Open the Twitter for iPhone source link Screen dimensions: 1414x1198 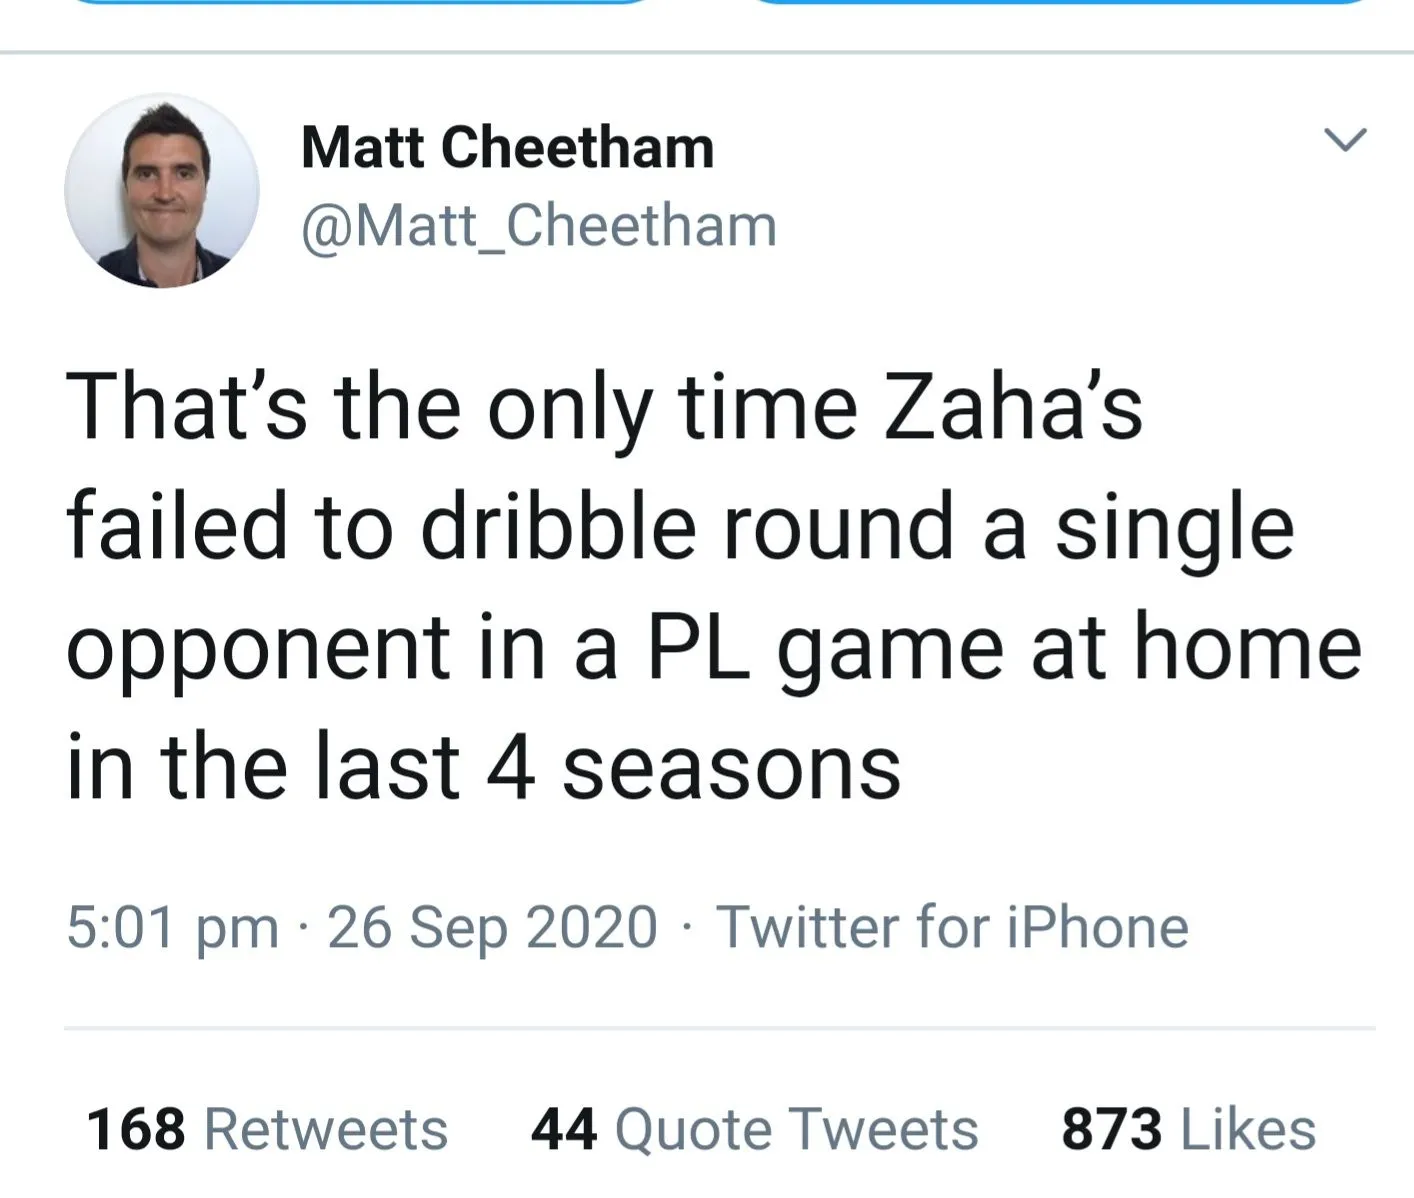952,927
